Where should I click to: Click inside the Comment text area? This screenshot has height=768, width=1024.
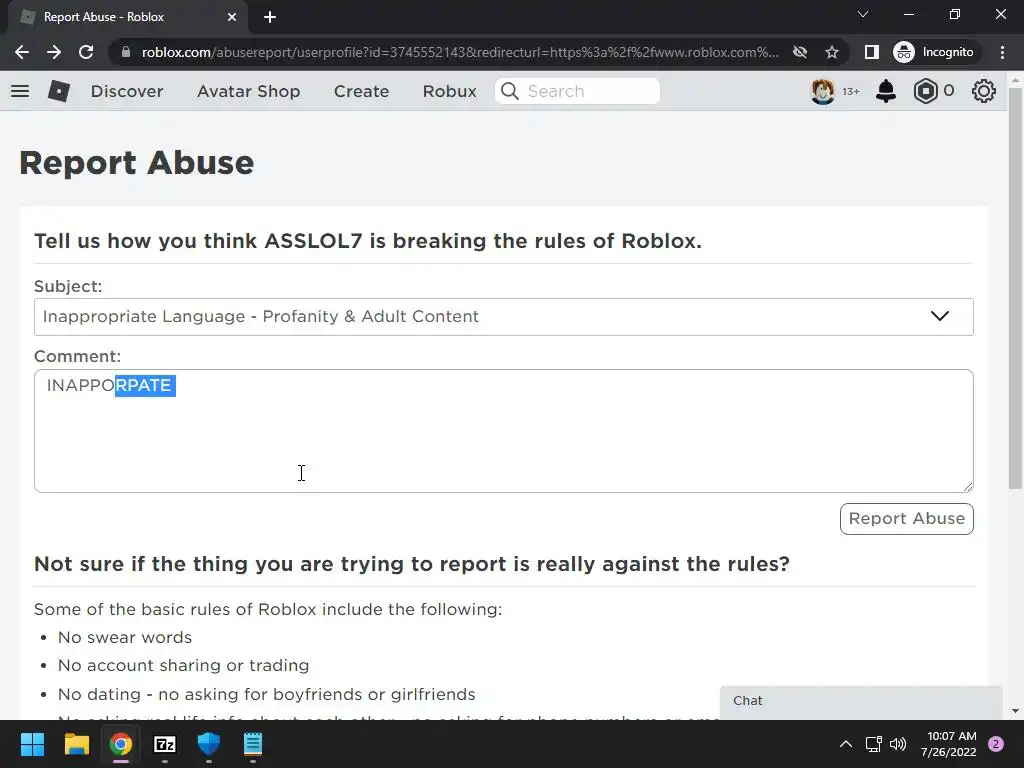click(x=504, y=431)
